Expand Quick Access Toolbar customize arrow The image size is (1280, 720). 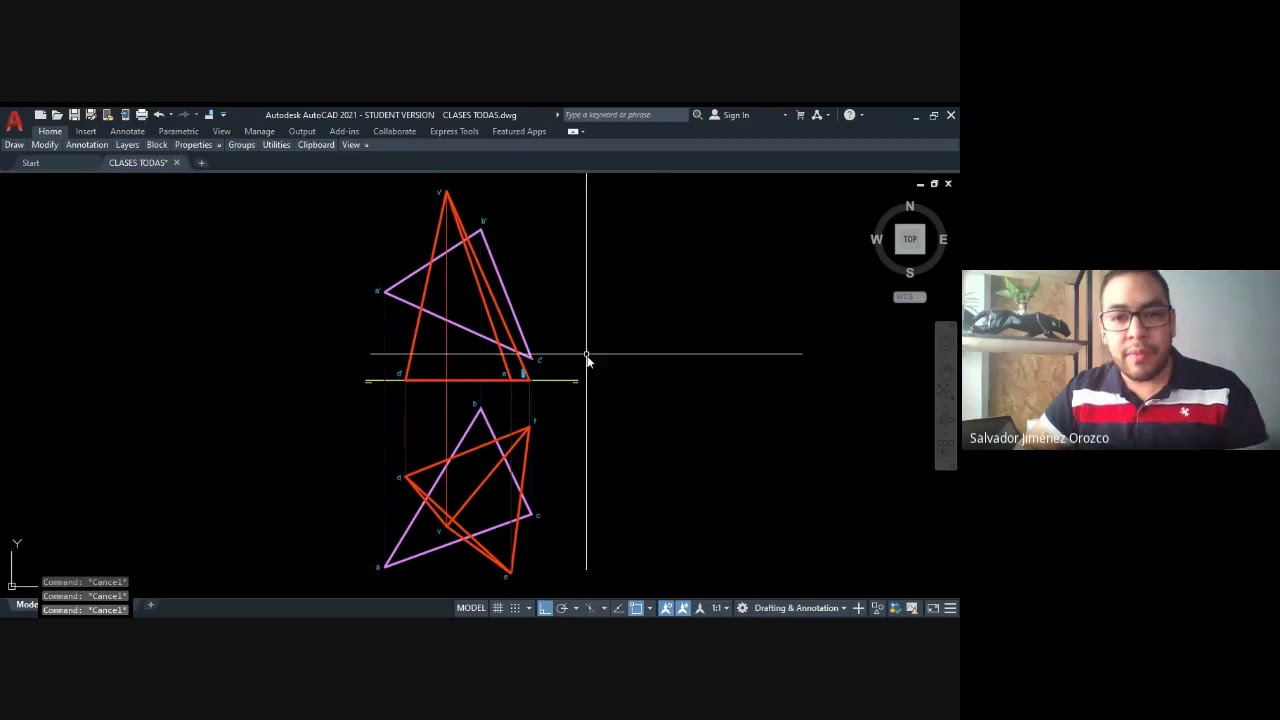tap(222, 115)
